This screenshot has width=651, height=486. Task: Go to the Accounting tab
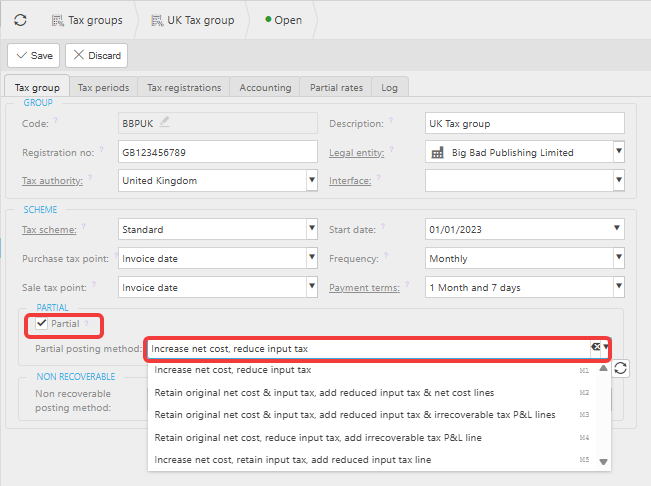[x=265, y=87]
